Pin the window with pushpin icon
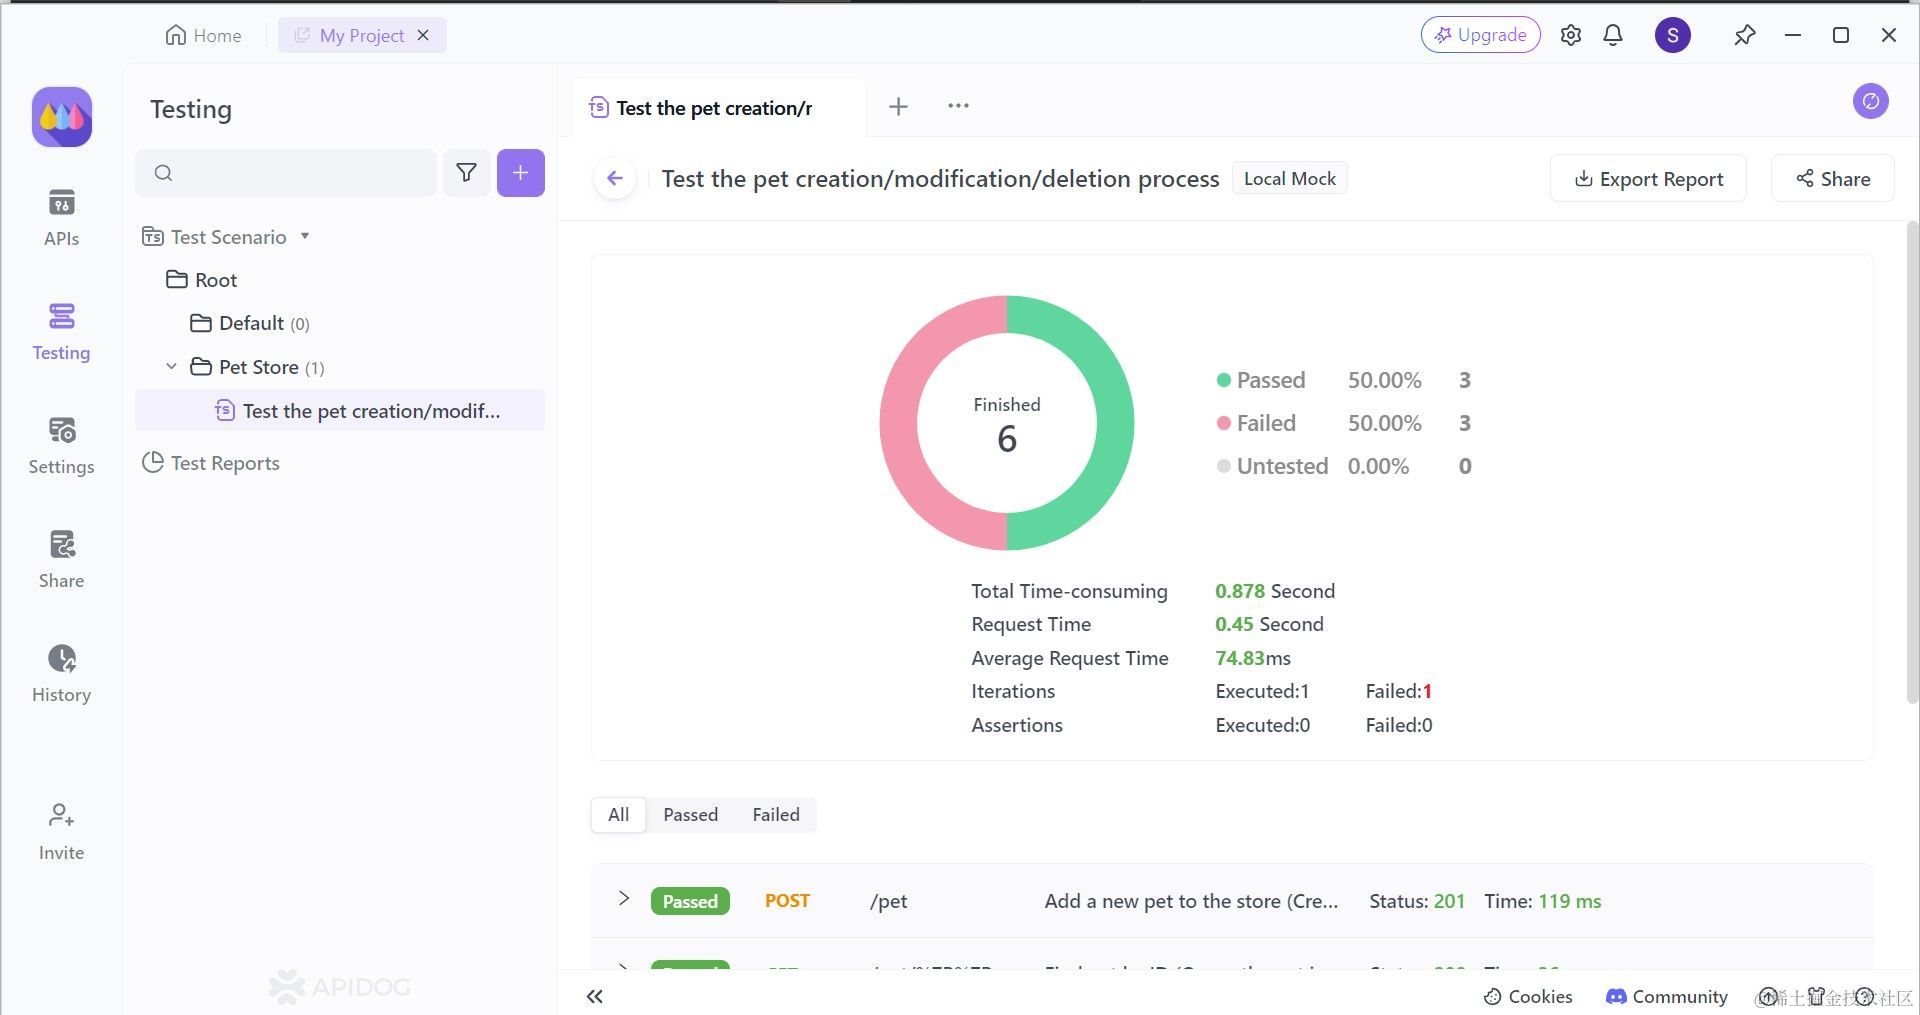 (x=1744, y=35)
